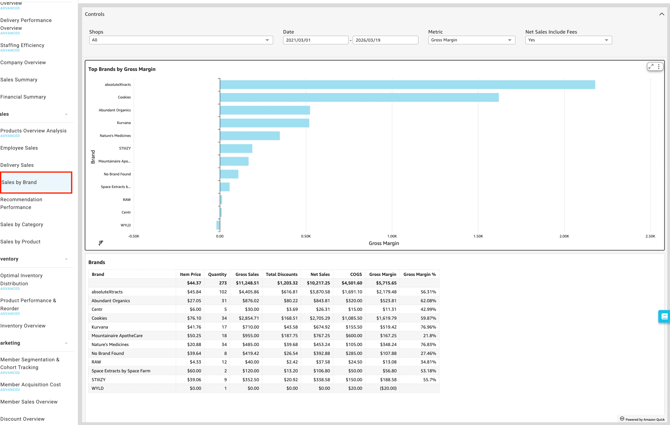
Task: Go to Employee Sales page
Action: 20,148
